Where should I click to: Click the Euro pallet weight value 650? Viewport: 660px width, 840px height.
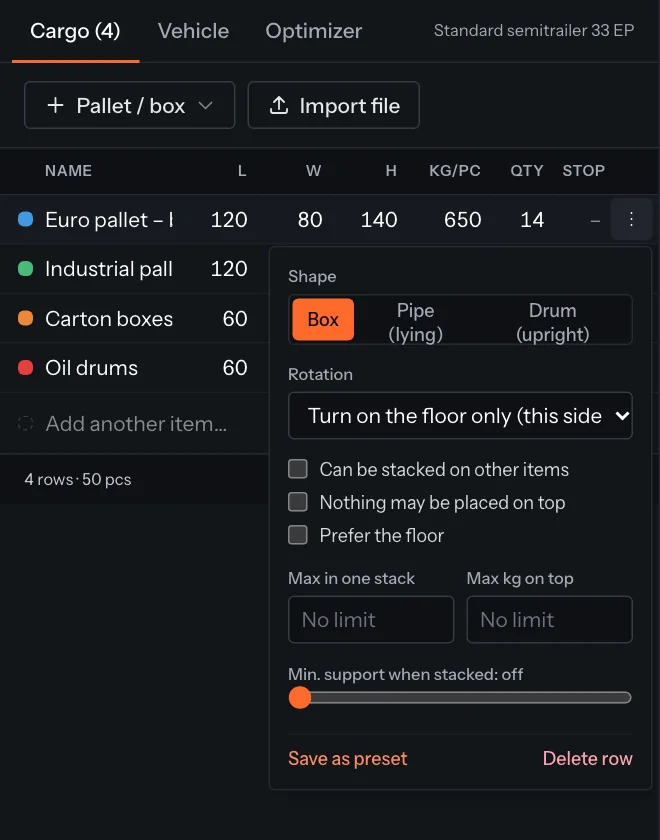click(x=462, y=220)
